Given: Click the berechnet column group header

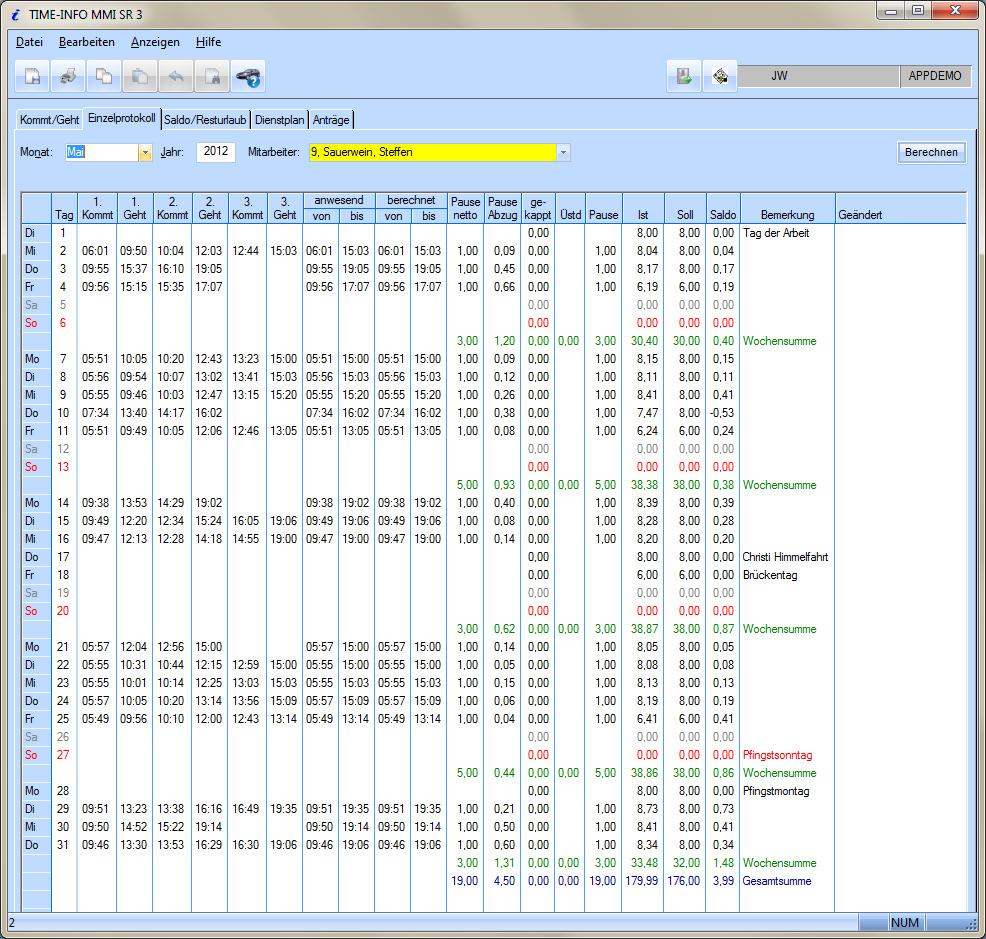Looking at the screenshot, I should click(x=411, y=201).
